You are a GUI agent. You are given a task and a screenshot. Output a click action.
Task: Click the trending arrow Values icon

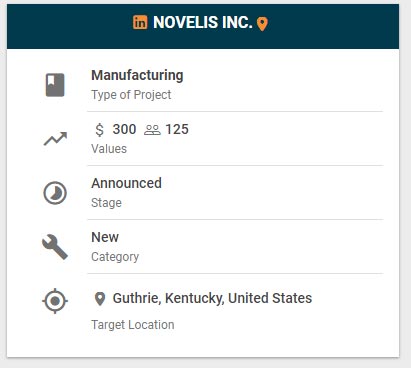55,139
